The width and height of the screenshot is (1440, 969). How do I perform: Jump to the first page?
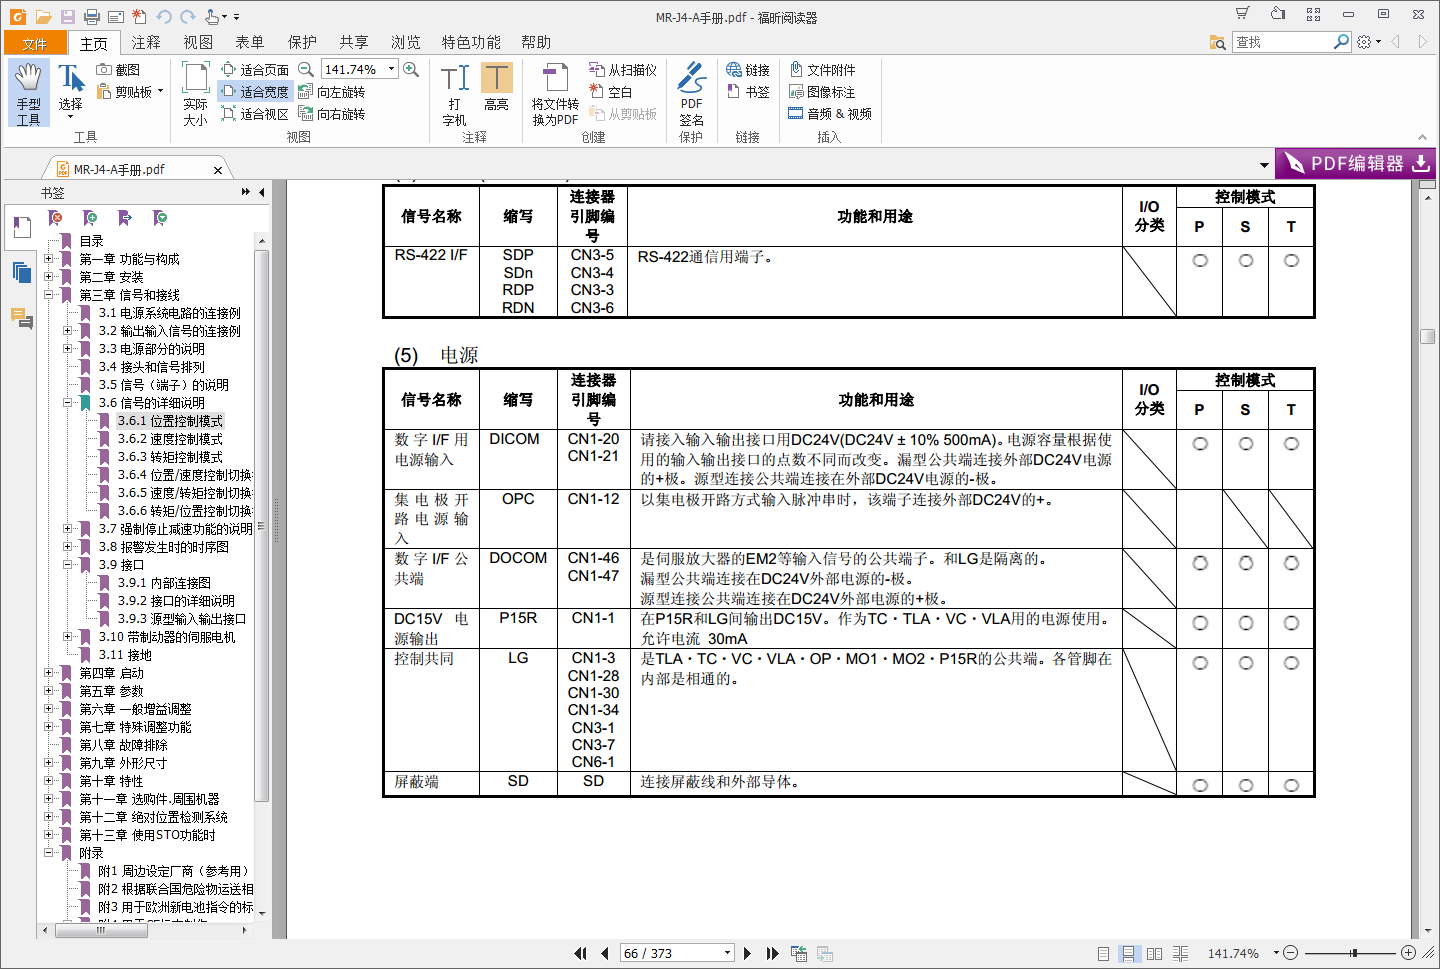point(580,953)
